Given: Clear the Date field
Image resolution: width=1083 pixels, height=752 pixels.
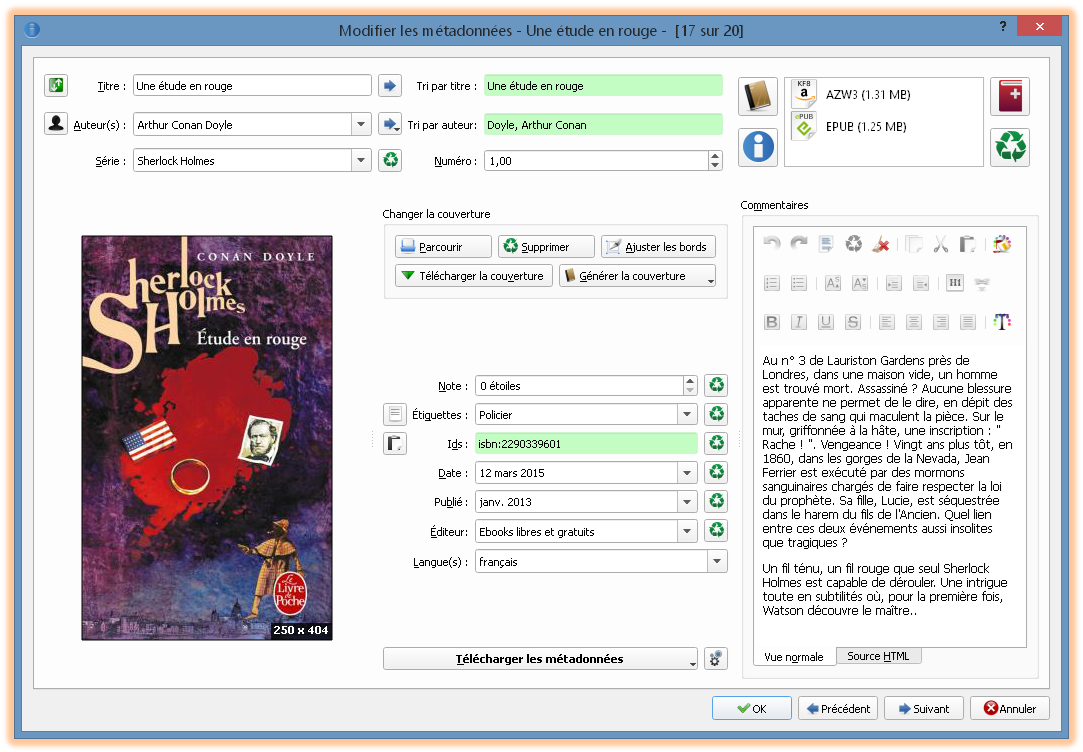Looking at the screenshot, I should click(x=716, y=472).
